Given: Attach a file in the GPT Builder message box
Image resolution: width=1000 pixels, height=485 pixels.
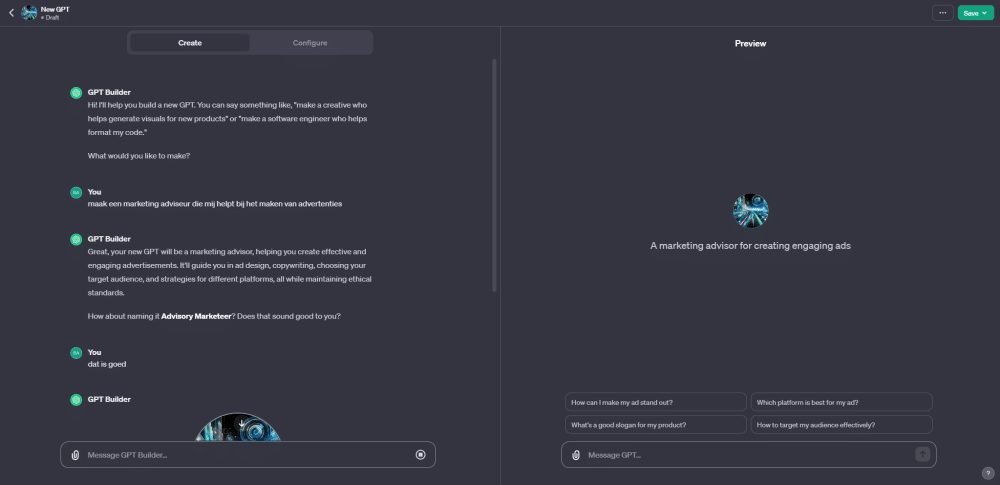Looking at the screenshot, I should [x=75, y=455].
